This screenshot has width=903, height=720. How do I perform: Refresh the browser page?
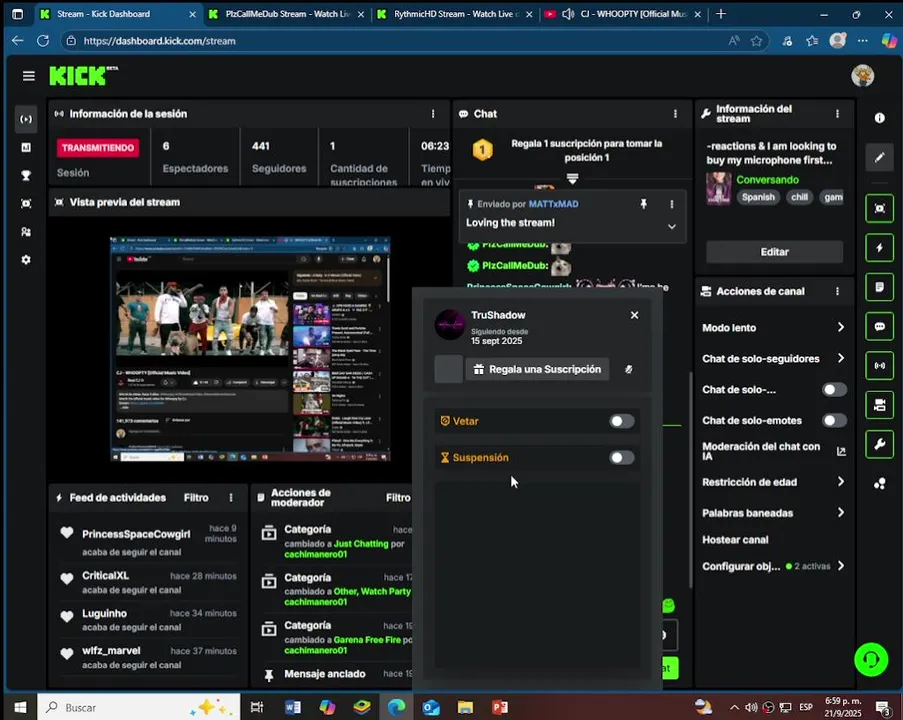[43, 41]
